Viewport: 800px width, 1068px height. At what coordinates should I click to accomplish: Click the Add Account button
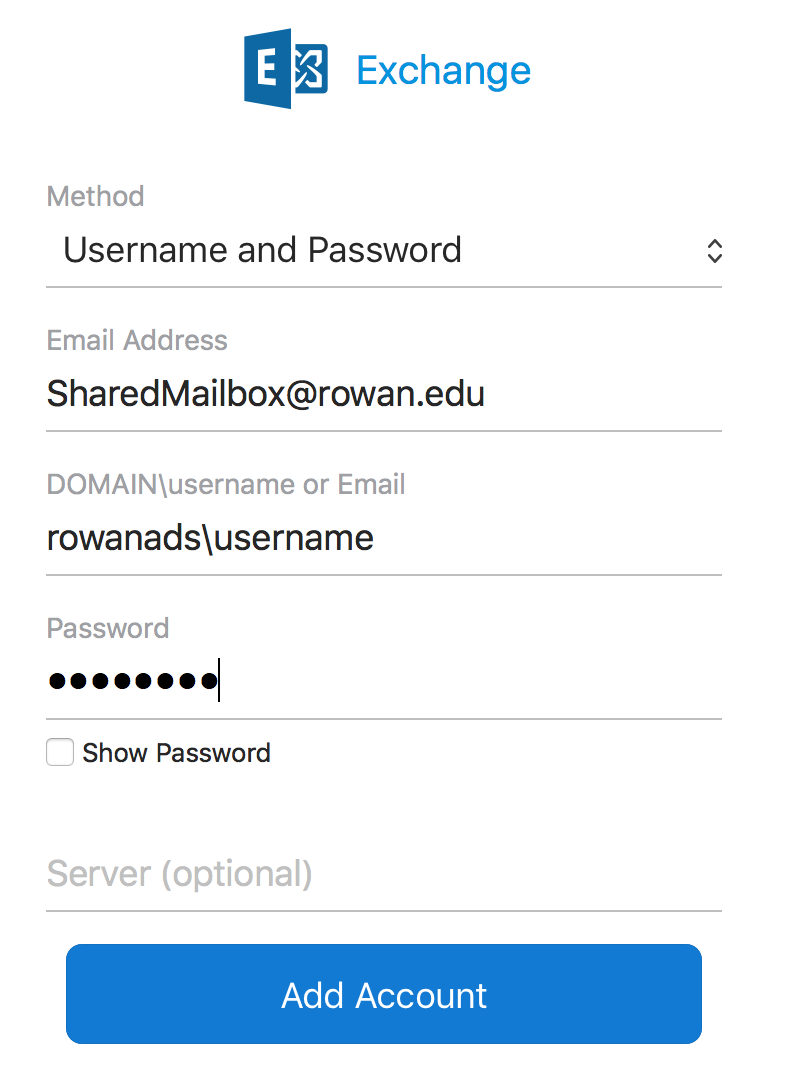coord(384,994)
